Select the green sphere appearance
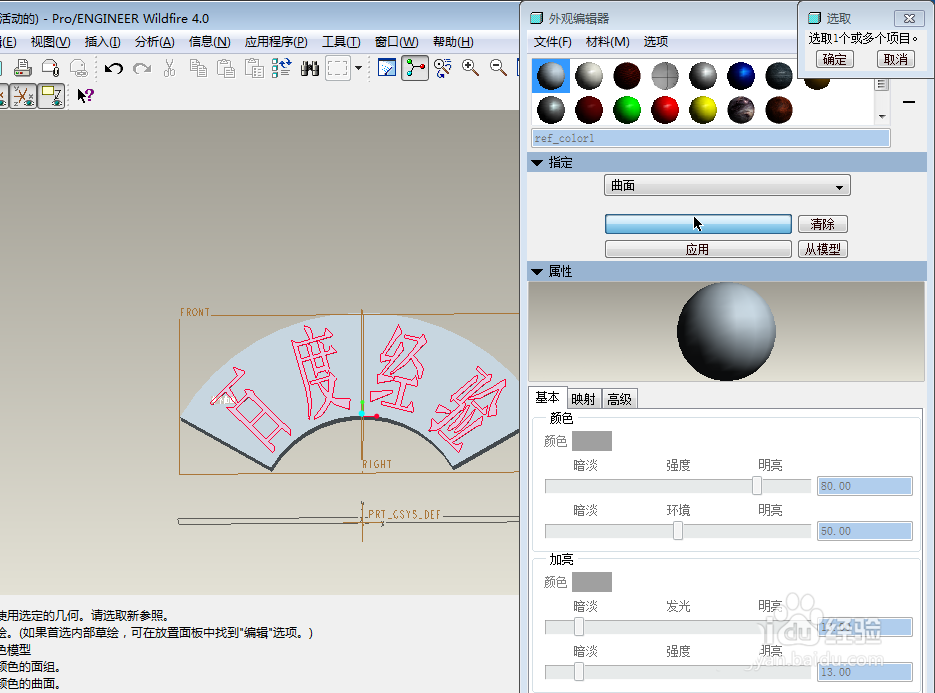The image size is (935, 693). [627, 110]
